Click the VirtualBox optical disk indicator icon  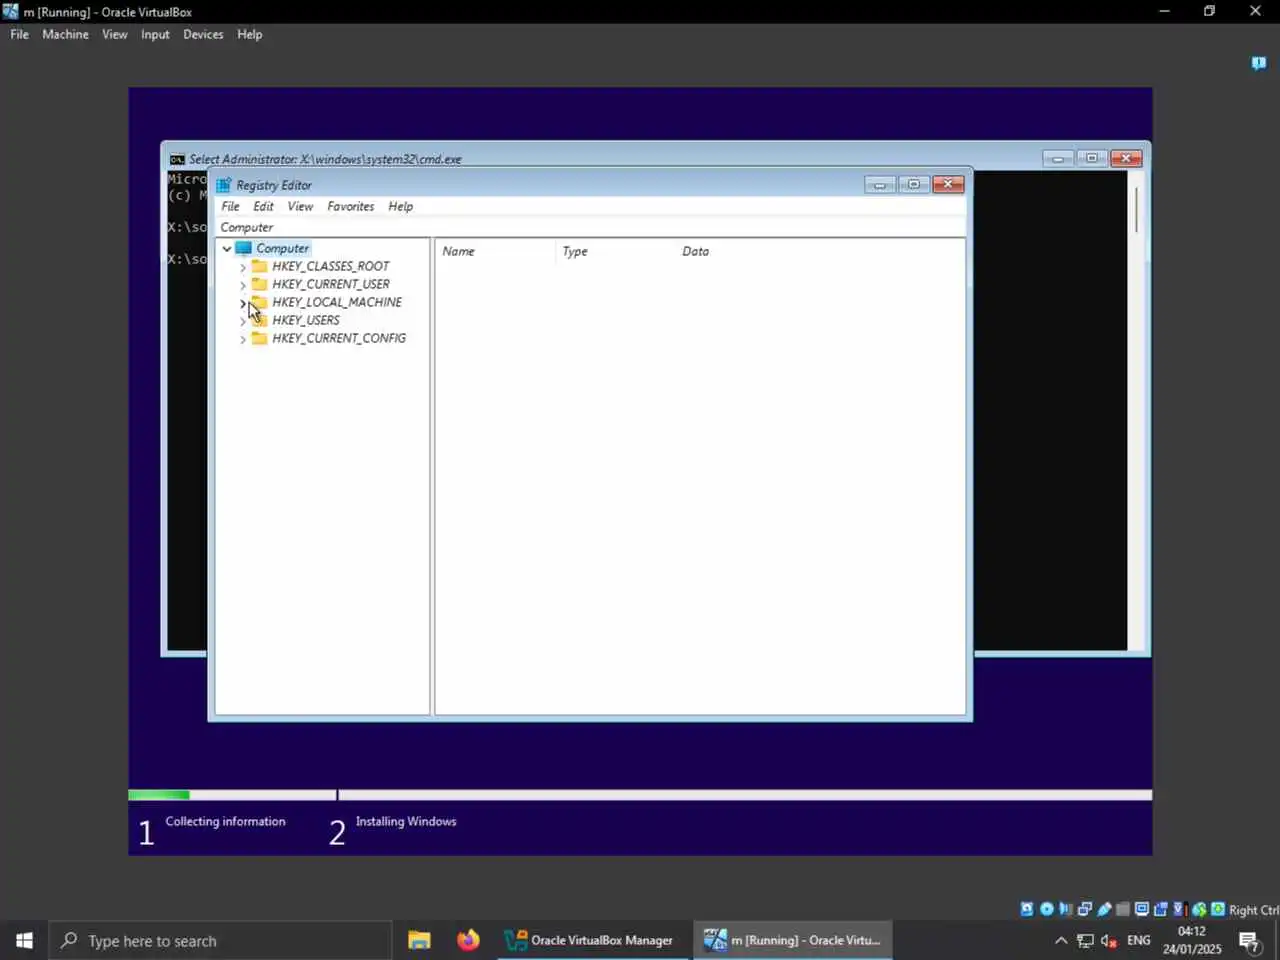1047,909
